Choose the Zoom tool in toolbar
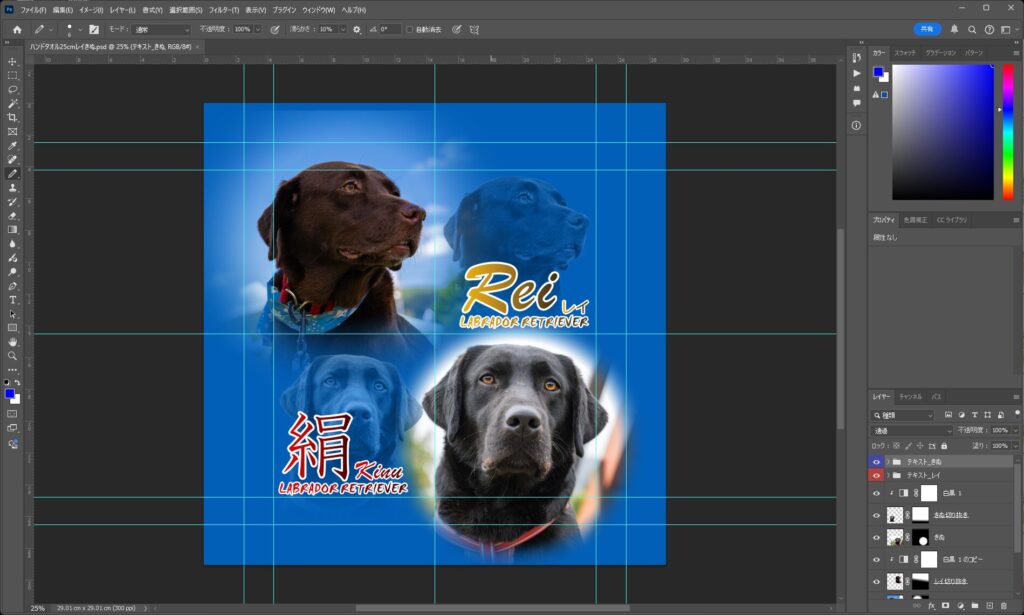1024x615 pixels. [x=13, y=356]
